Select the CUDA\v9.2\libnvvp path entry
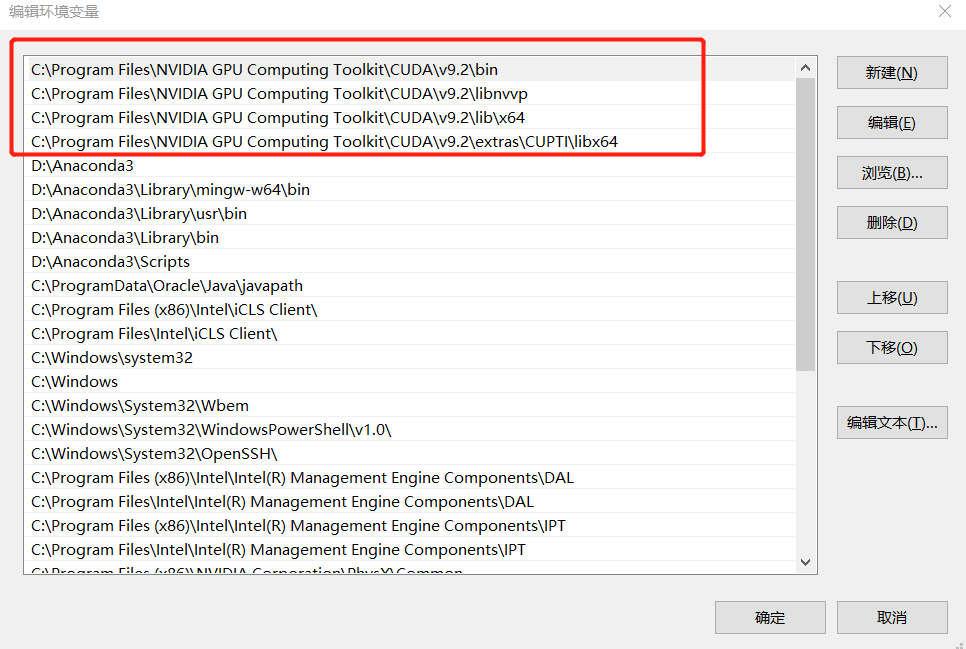 click(410, 94)
